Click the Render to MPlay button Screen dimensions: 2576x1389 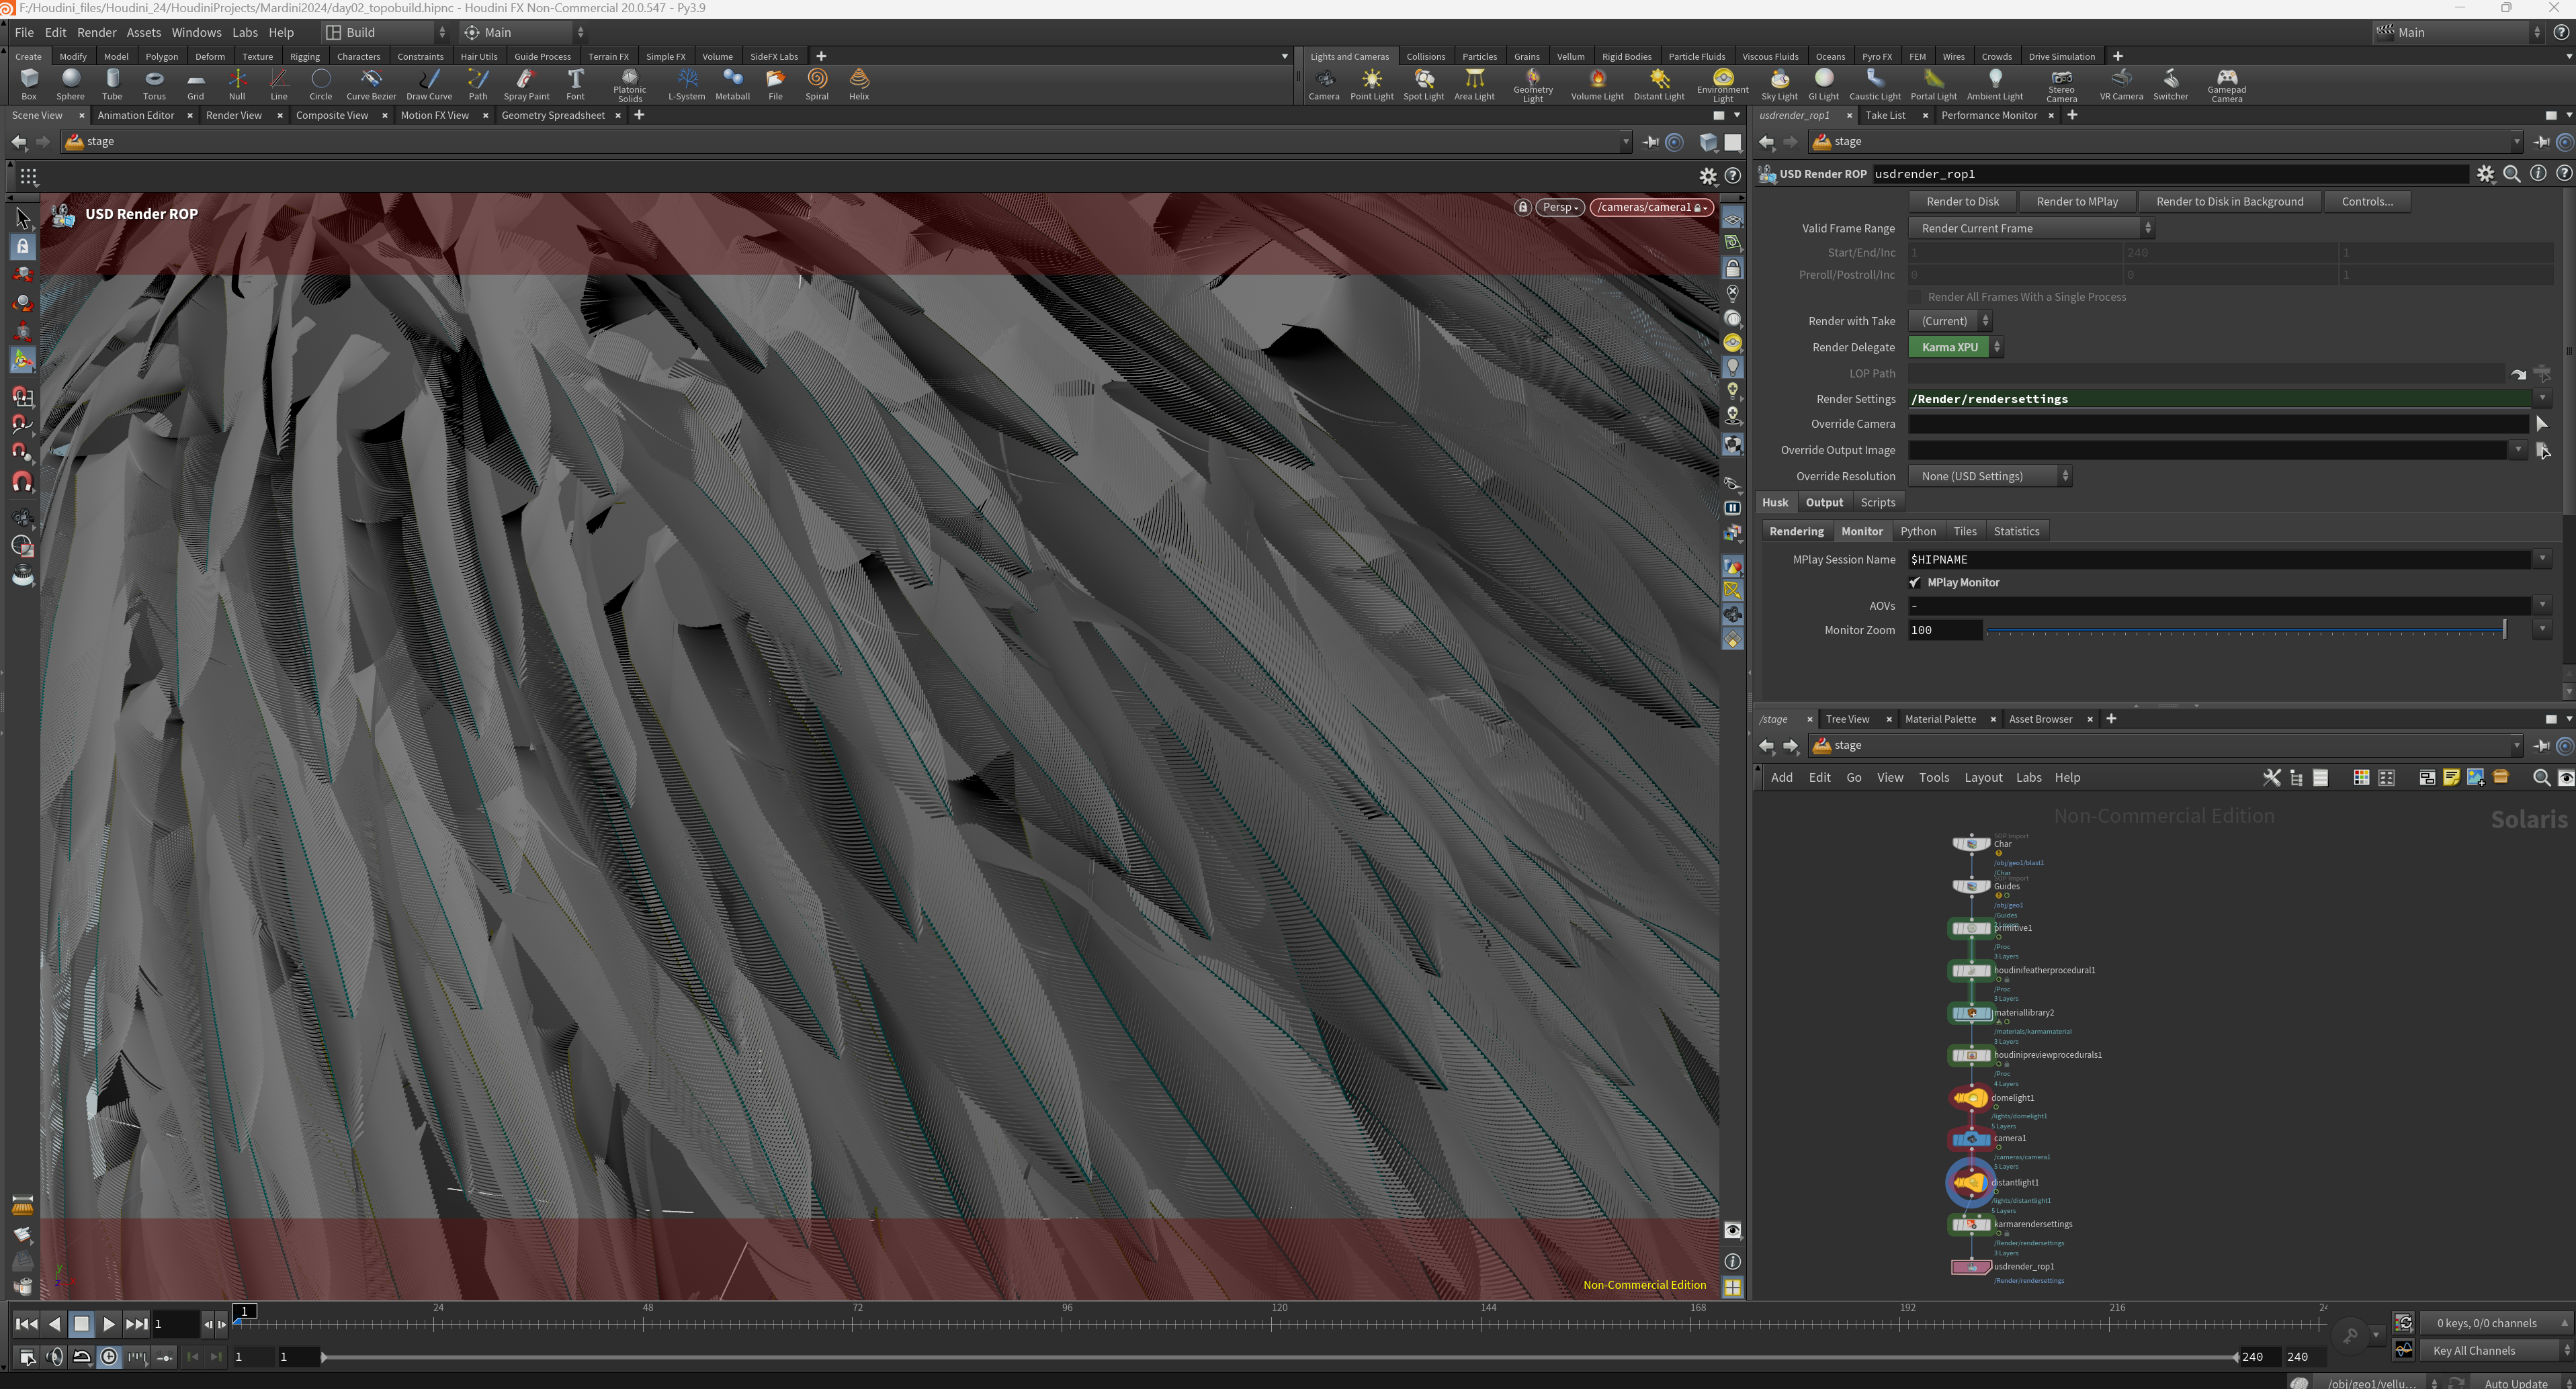(x=2077, y=201)
